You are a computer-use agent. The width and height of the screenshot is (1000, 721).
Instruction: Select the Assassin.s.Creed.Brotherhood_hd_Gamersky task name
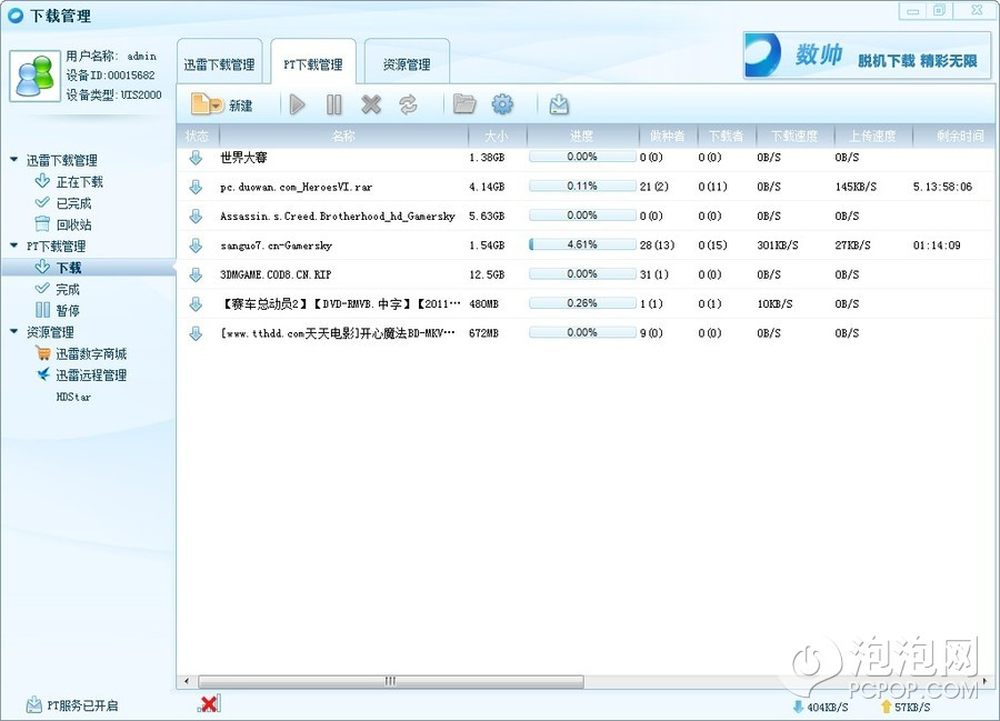337,216
